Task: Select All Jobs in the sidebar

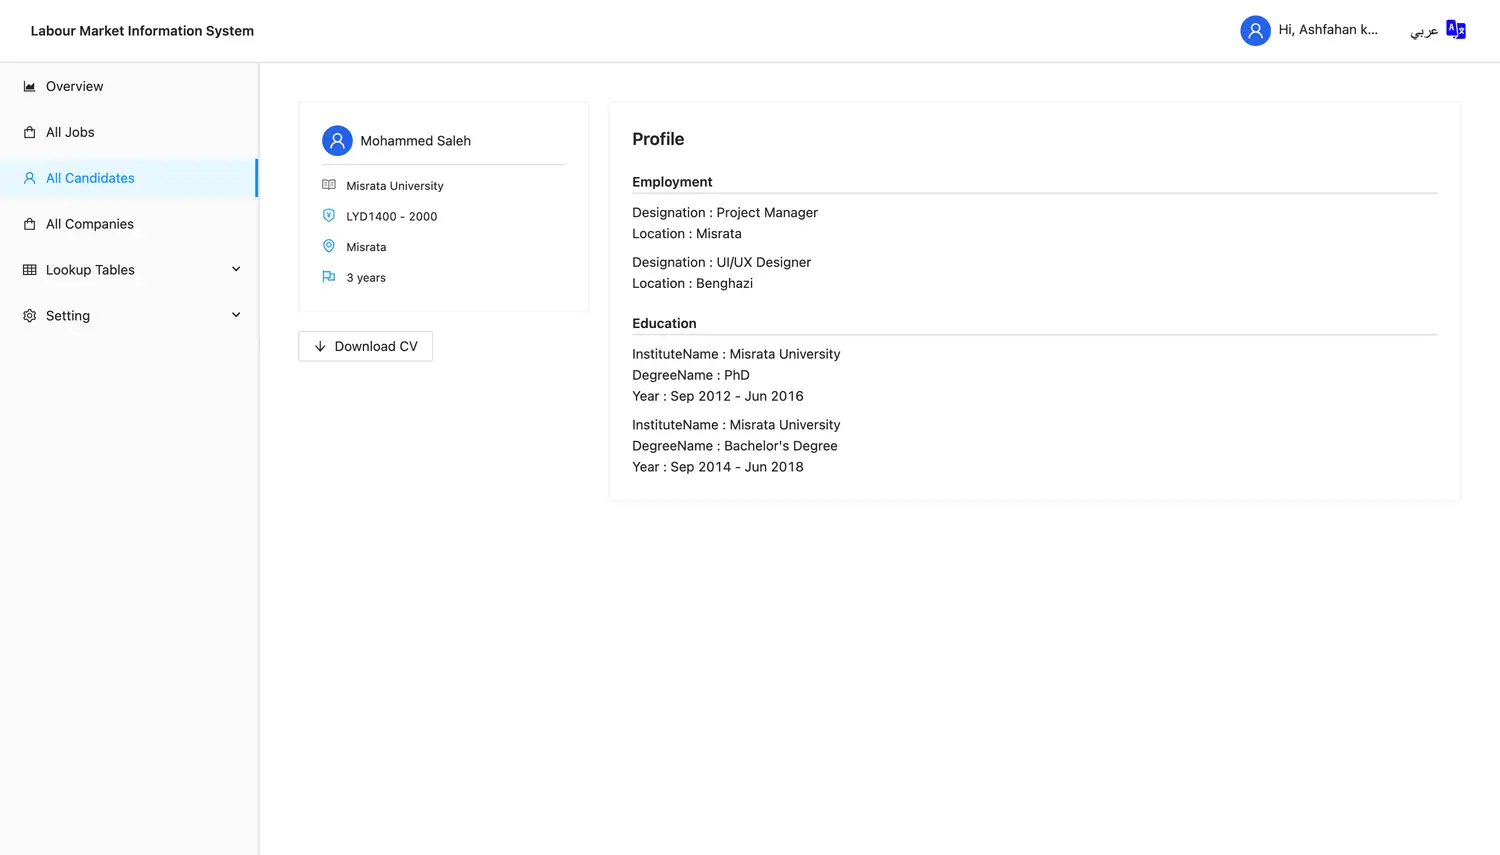Action: coord(70,132)
